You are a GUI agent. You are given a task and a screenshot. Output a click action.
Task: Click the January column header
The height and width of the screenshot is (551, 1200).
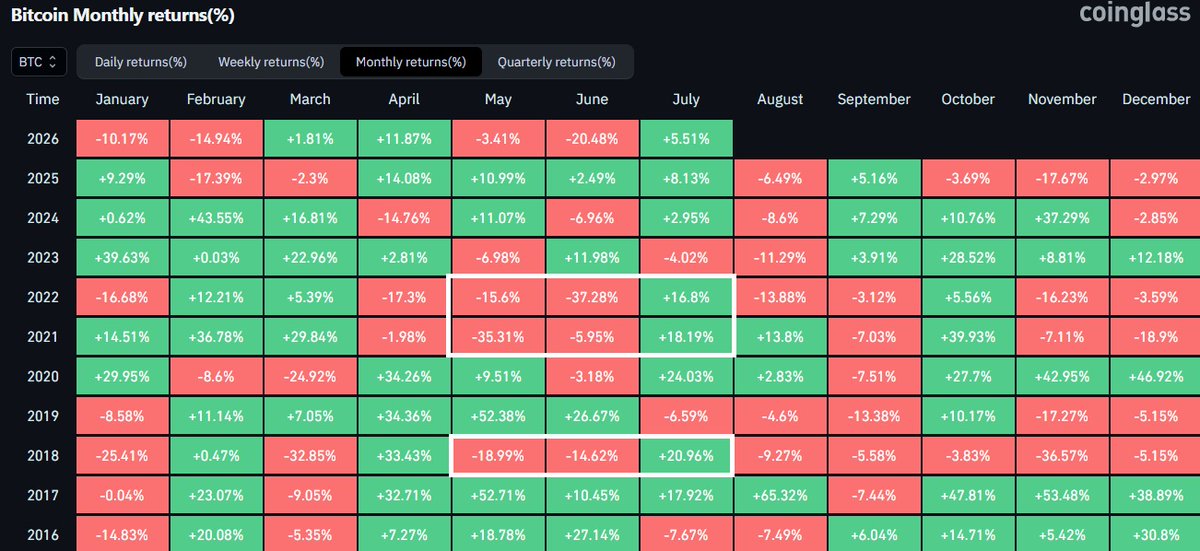point(122,99)
